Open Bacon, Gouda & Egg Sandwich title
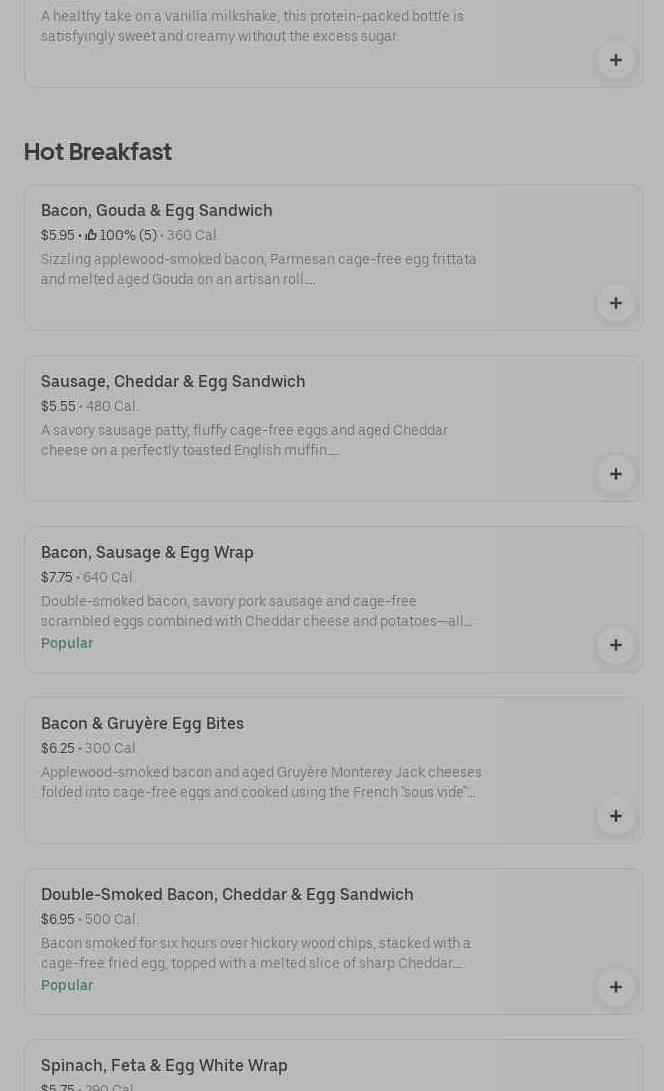The width and height of the screenshot is (664, 1091). [x=156, y=210]
